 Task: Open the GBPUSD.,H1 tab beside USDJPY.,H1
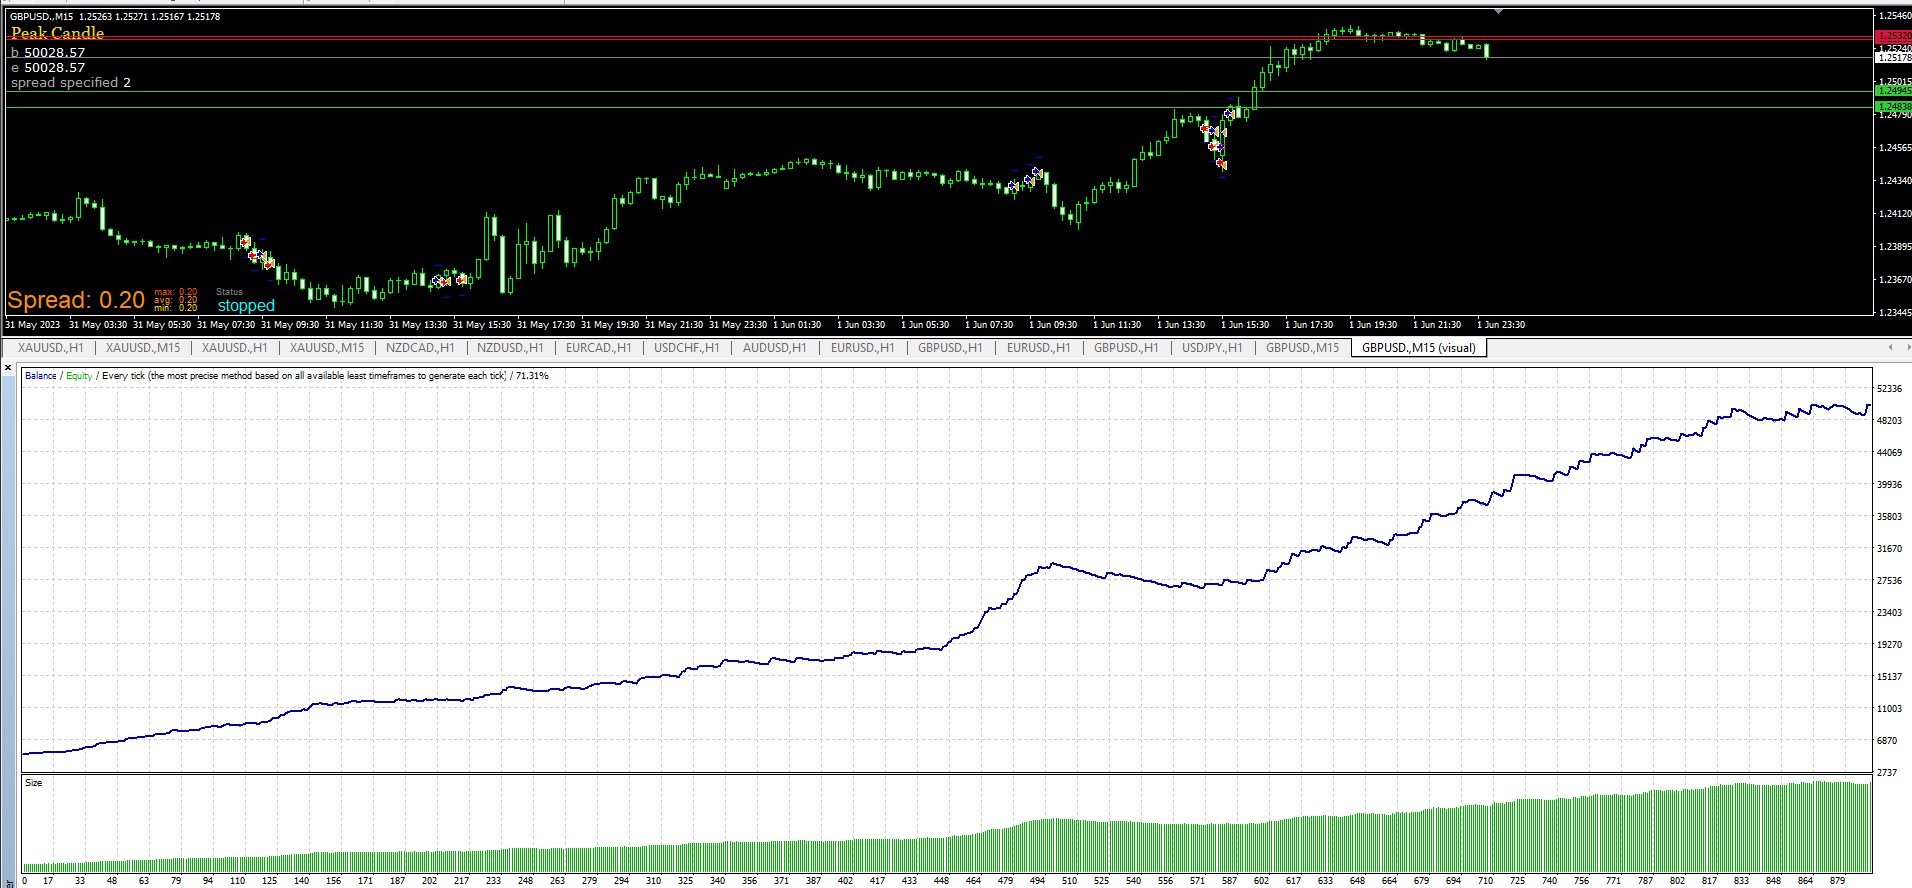1126,348
